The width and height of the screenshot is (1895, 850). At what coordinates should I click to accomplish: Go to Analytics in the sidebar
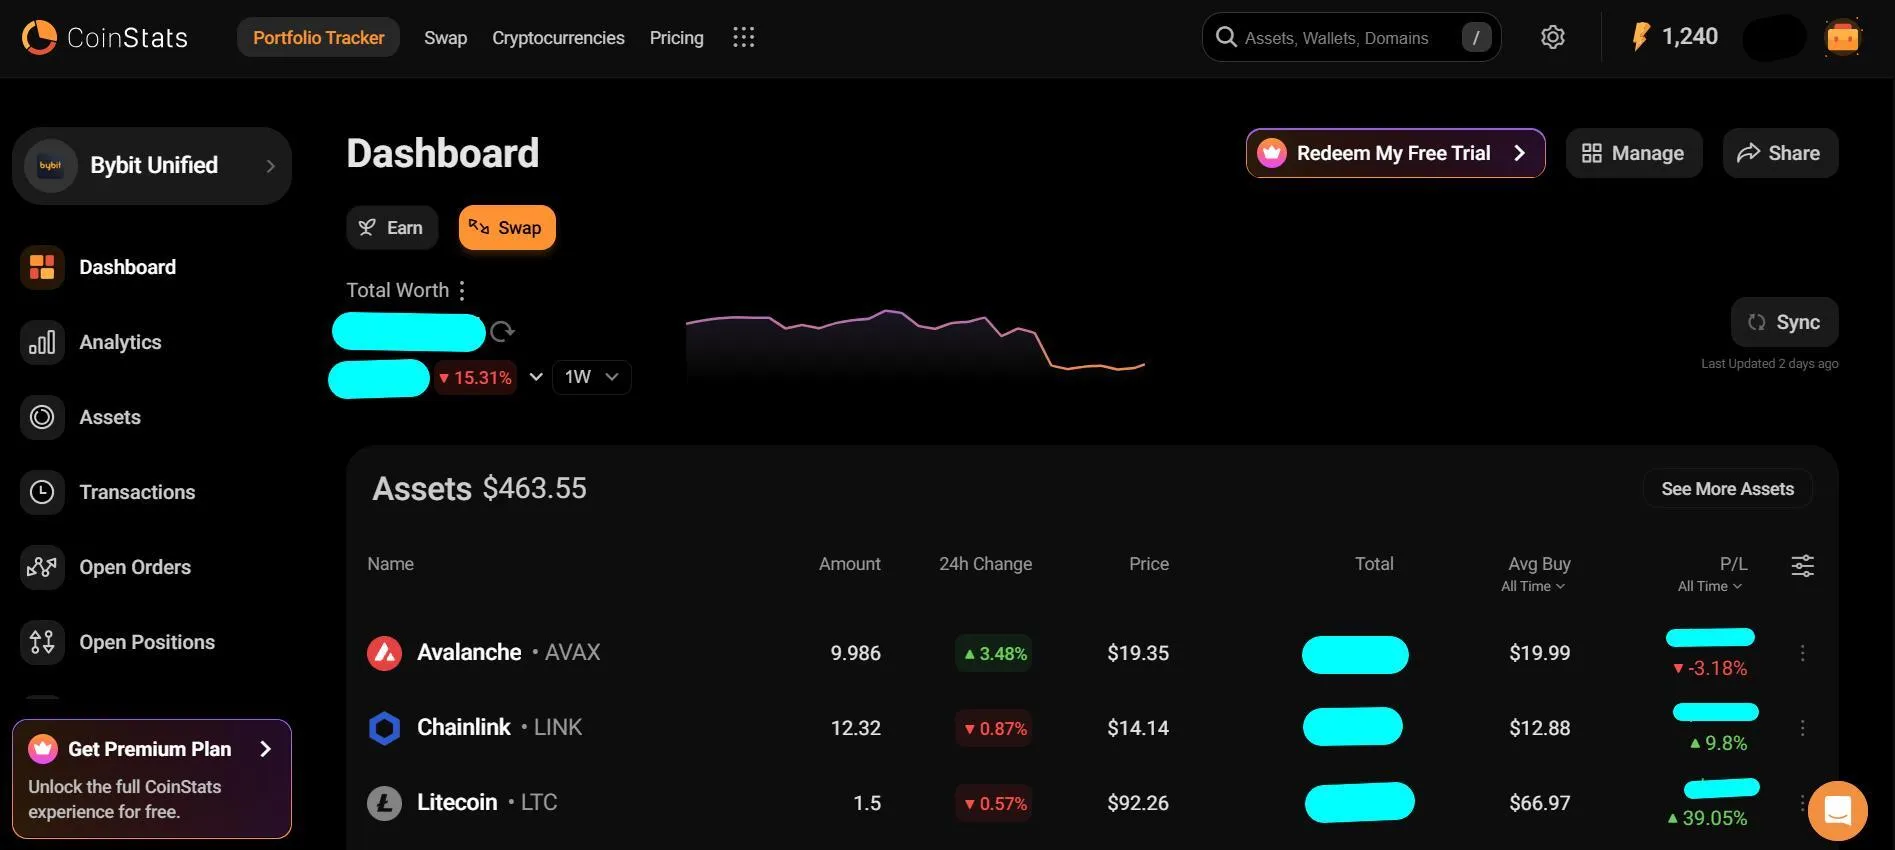120,342
